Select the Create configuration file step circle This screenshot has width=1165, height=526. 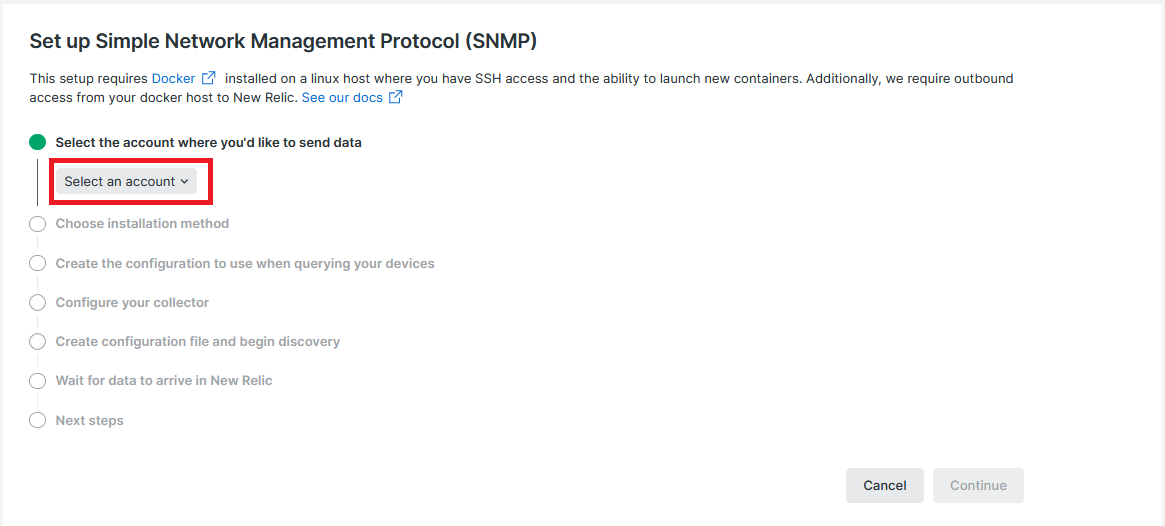[37, 342]
